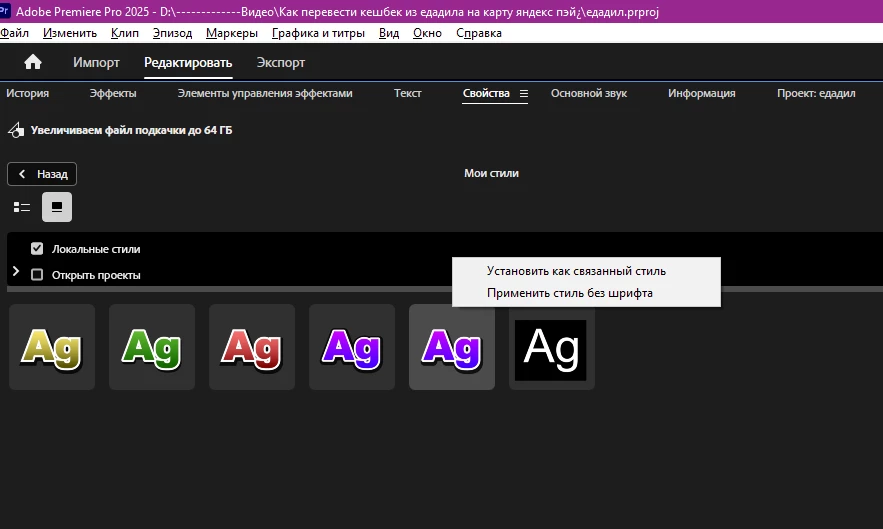Viewport: 883px width, 529px height.
Task: Switch to thumbnail grid view of styles
Action: click(57, 207)
